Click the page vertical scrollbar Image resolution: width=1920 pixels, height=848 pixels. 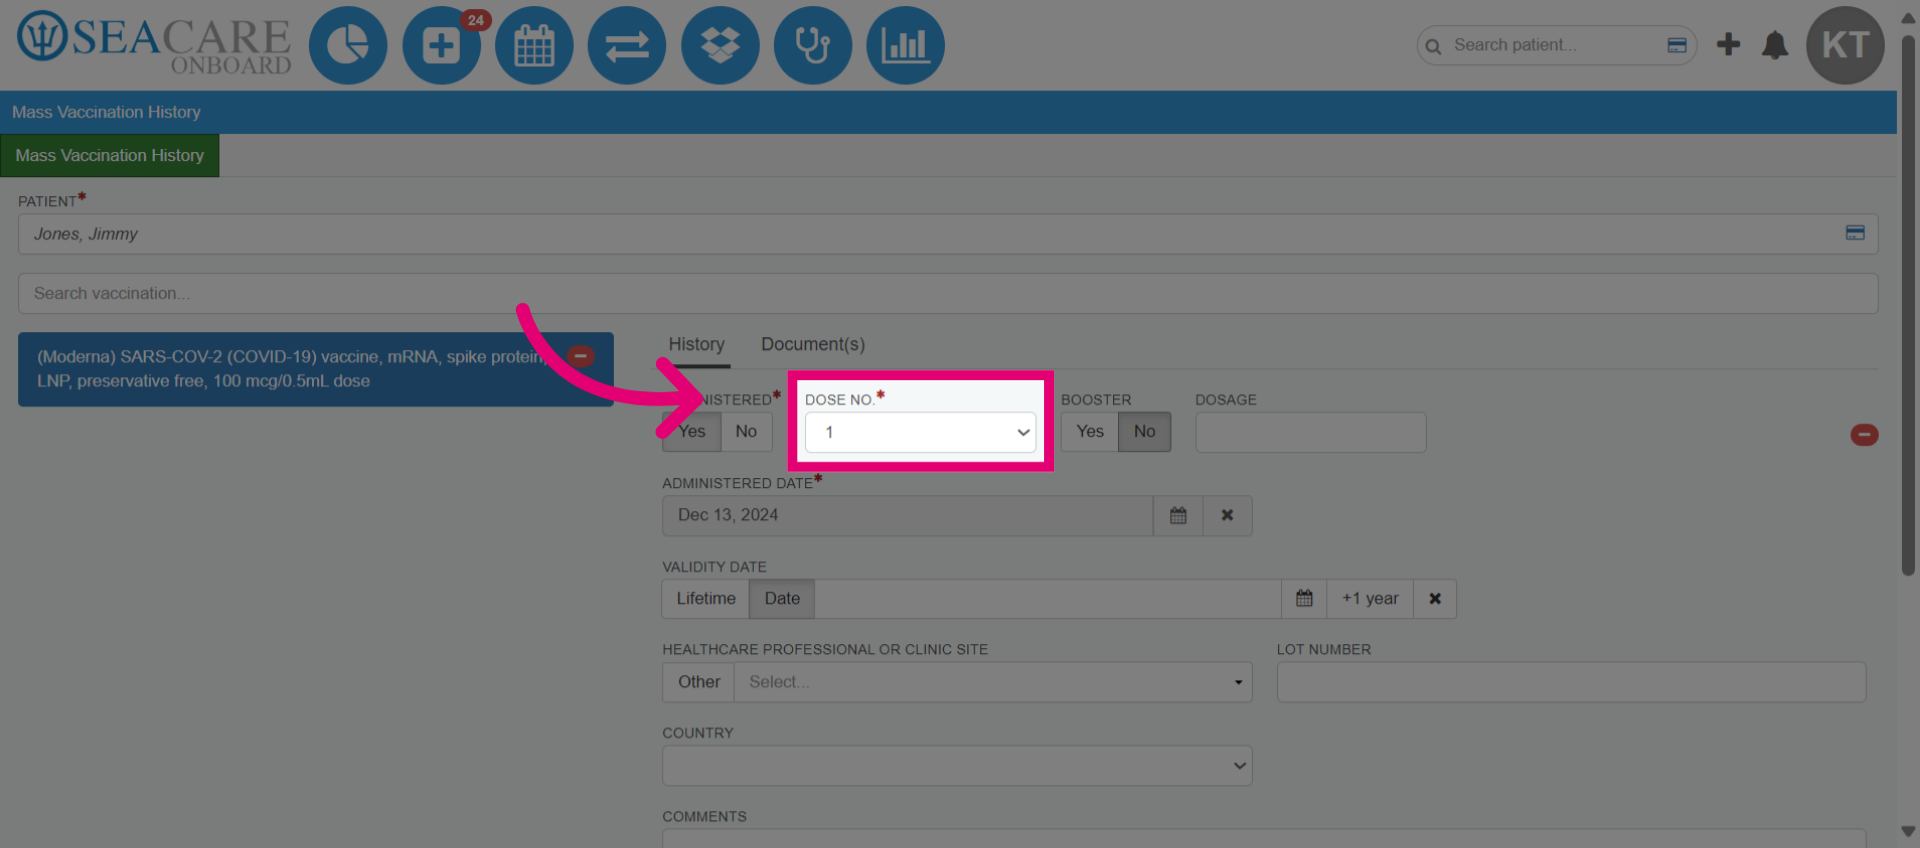[x=1908, y=305]
